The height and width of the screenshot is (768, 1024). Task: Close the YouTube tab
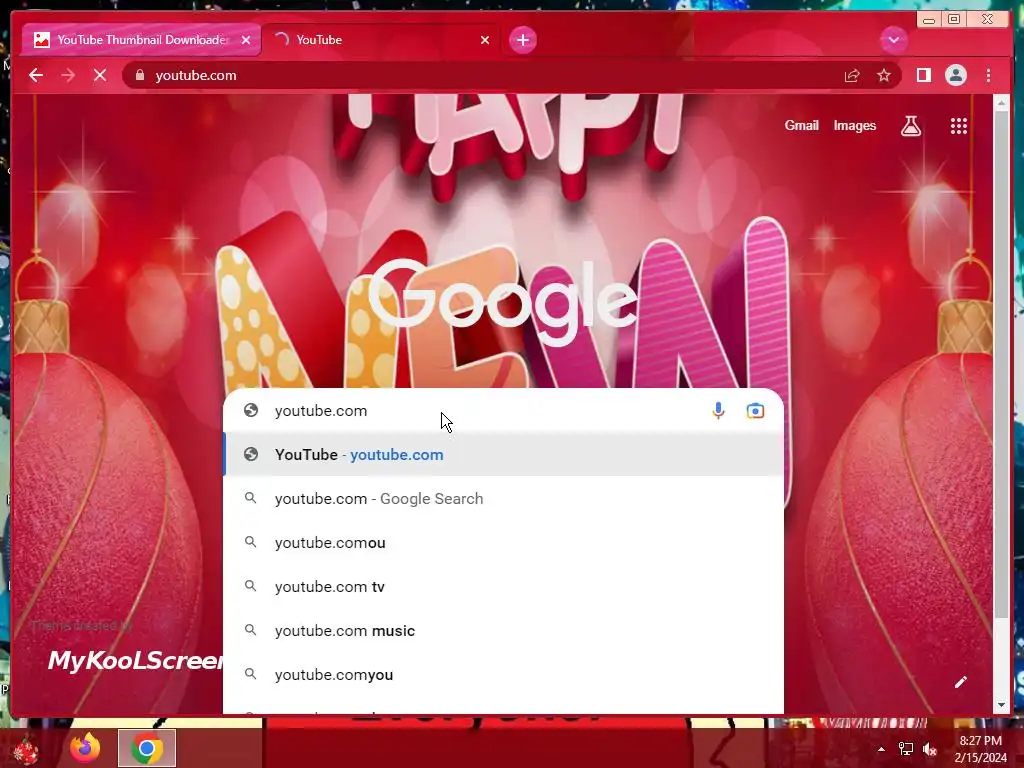(485, 40)
